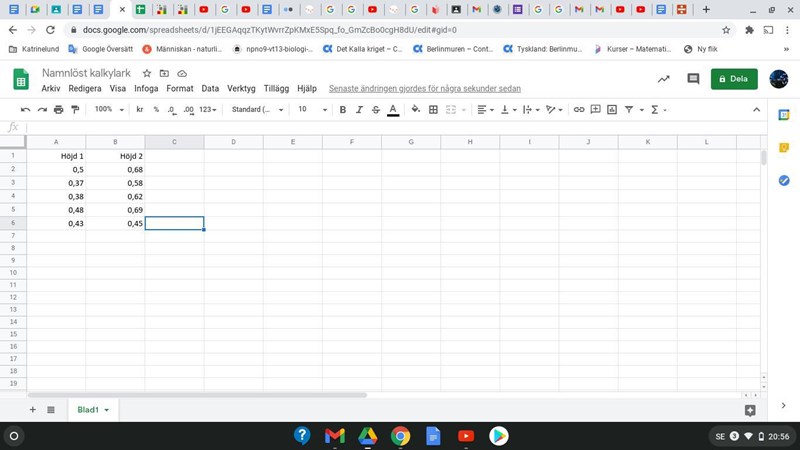Select the paint format roller tool
This screenshot has width=800, height=450.
(x=75, y=109)
